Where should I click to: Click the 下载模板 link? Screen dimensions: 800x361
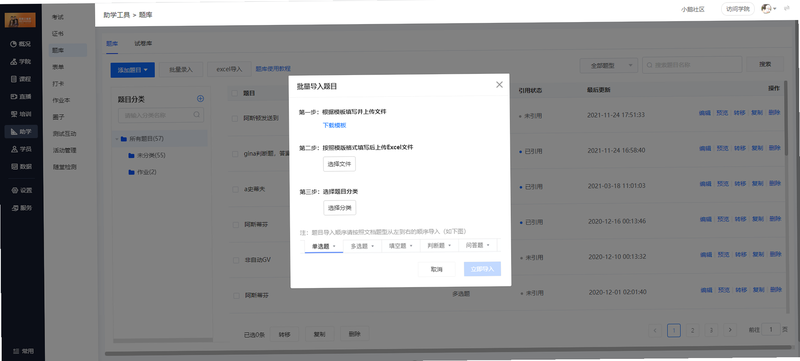coord(335,125)
